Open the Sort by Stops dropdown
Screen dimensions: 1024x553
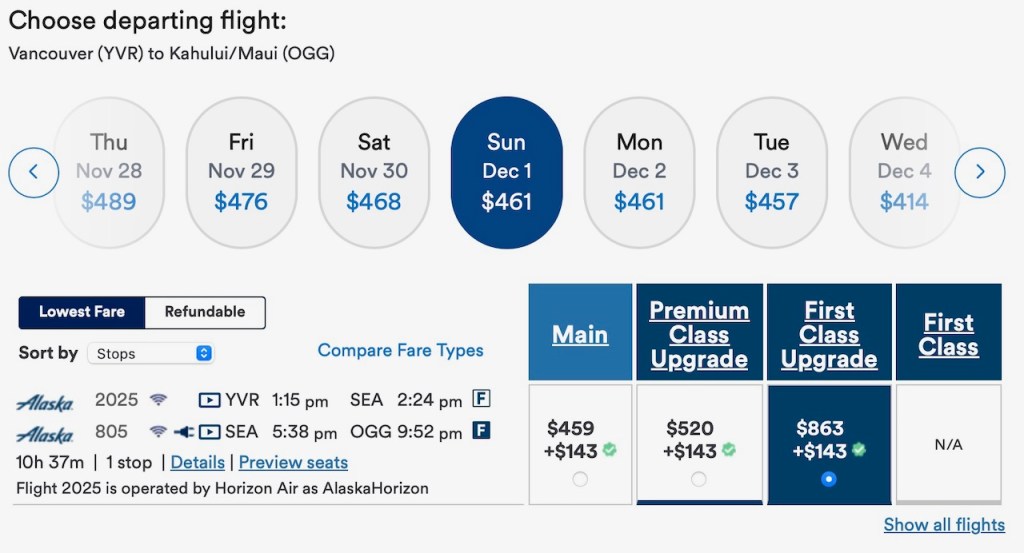tap(150, 353)
